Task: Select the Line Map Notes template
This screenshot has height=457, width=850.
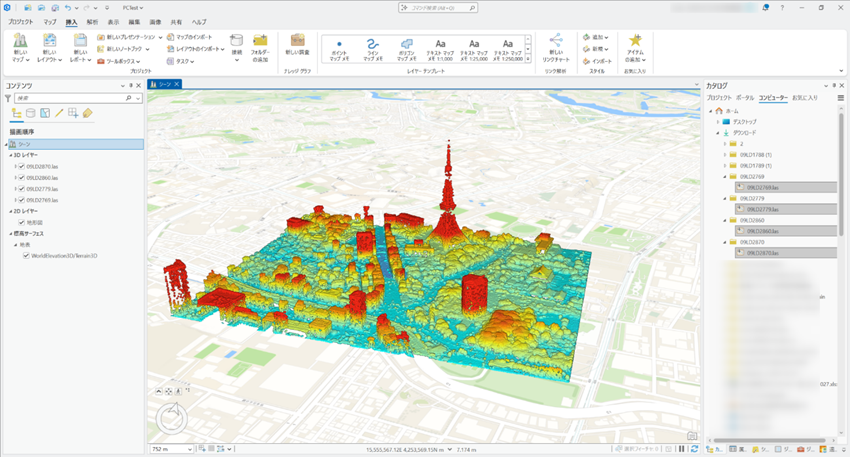Action: (x=372, y=49)
